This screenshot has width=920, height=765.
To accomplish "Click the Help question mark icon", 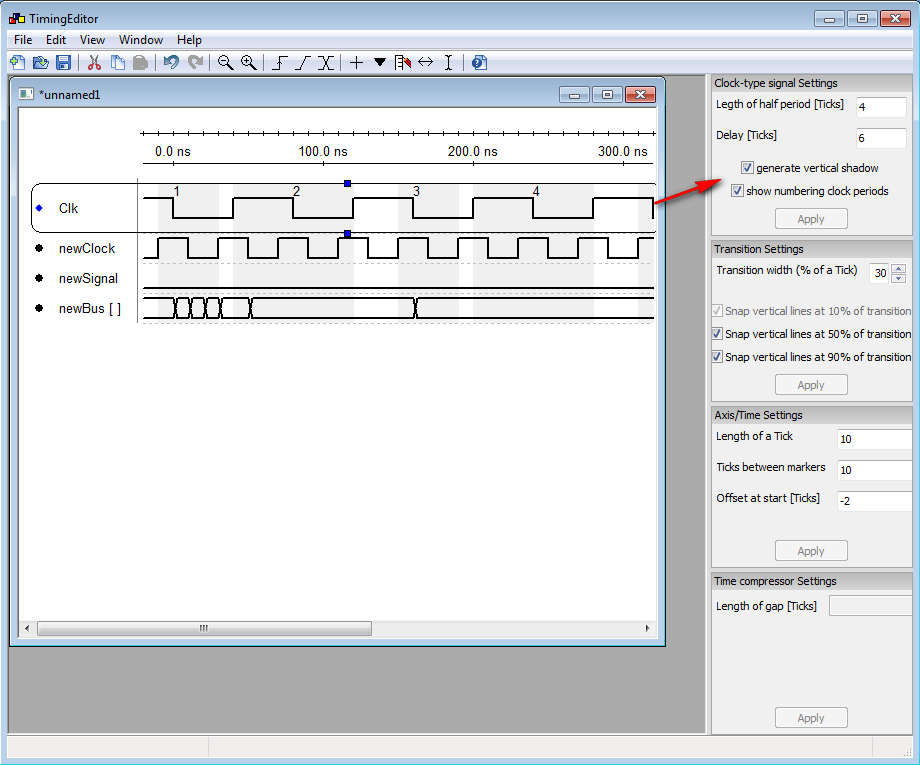I will 479,62.
